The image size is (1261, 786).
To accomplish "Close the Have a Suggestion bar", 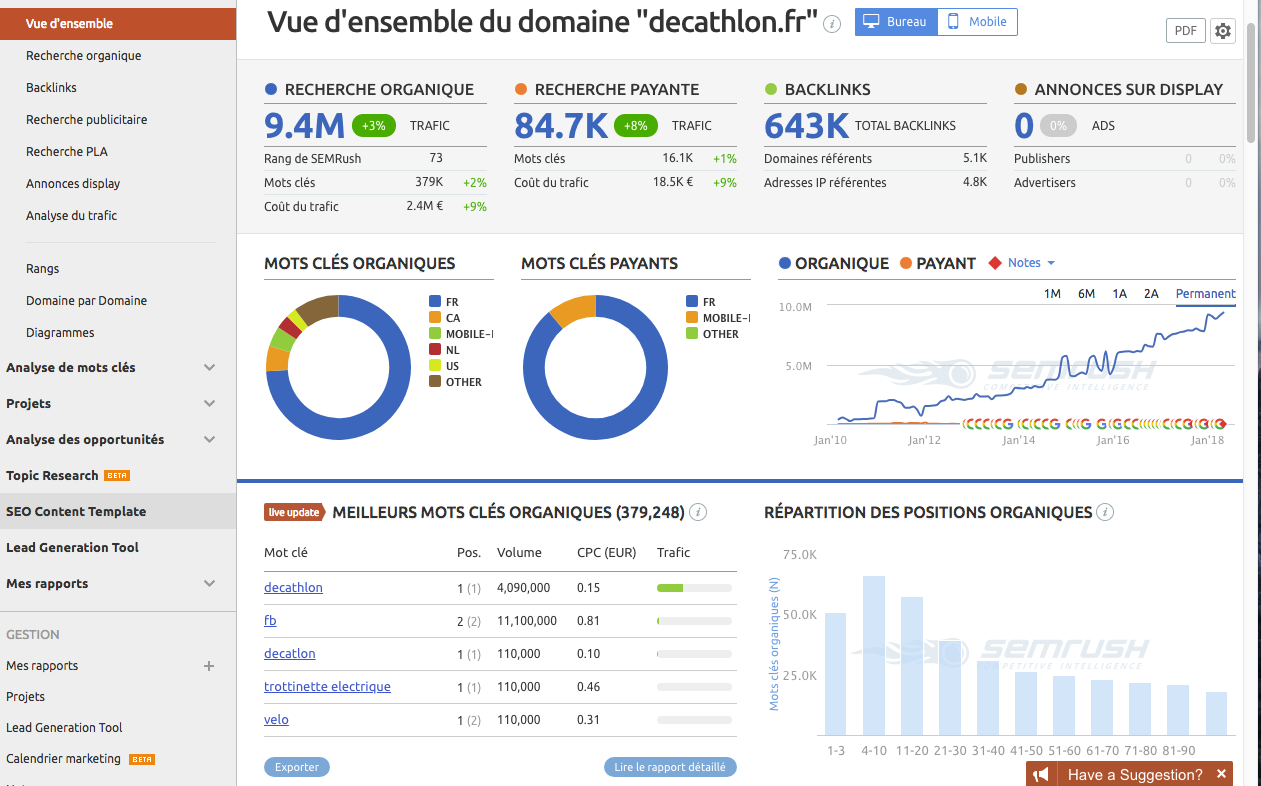I will pos(1221,774).
